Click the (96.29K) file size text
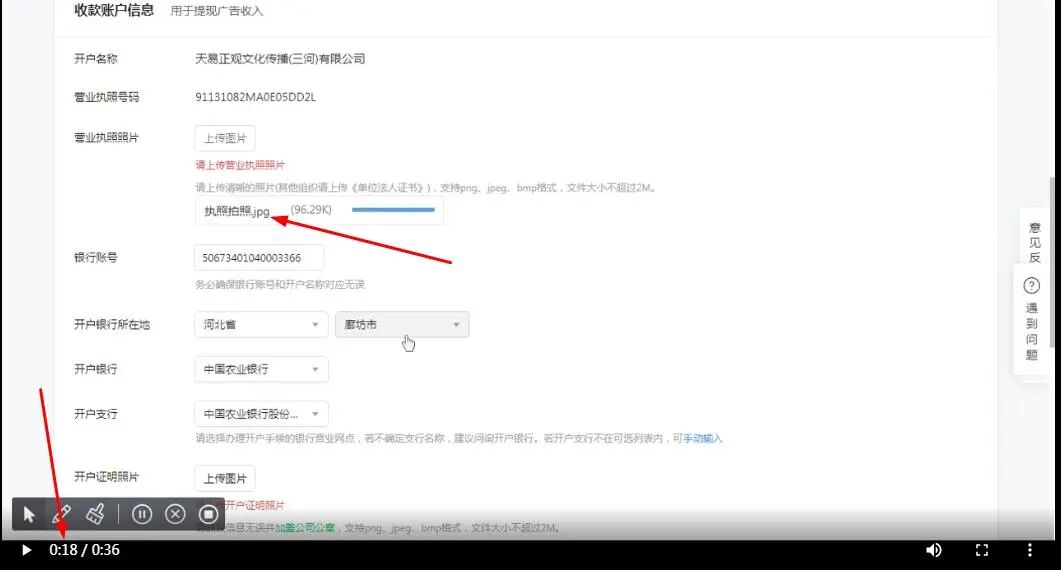Image resolution: width=1061 pixels, height=570 pixels. coord(311,210)
